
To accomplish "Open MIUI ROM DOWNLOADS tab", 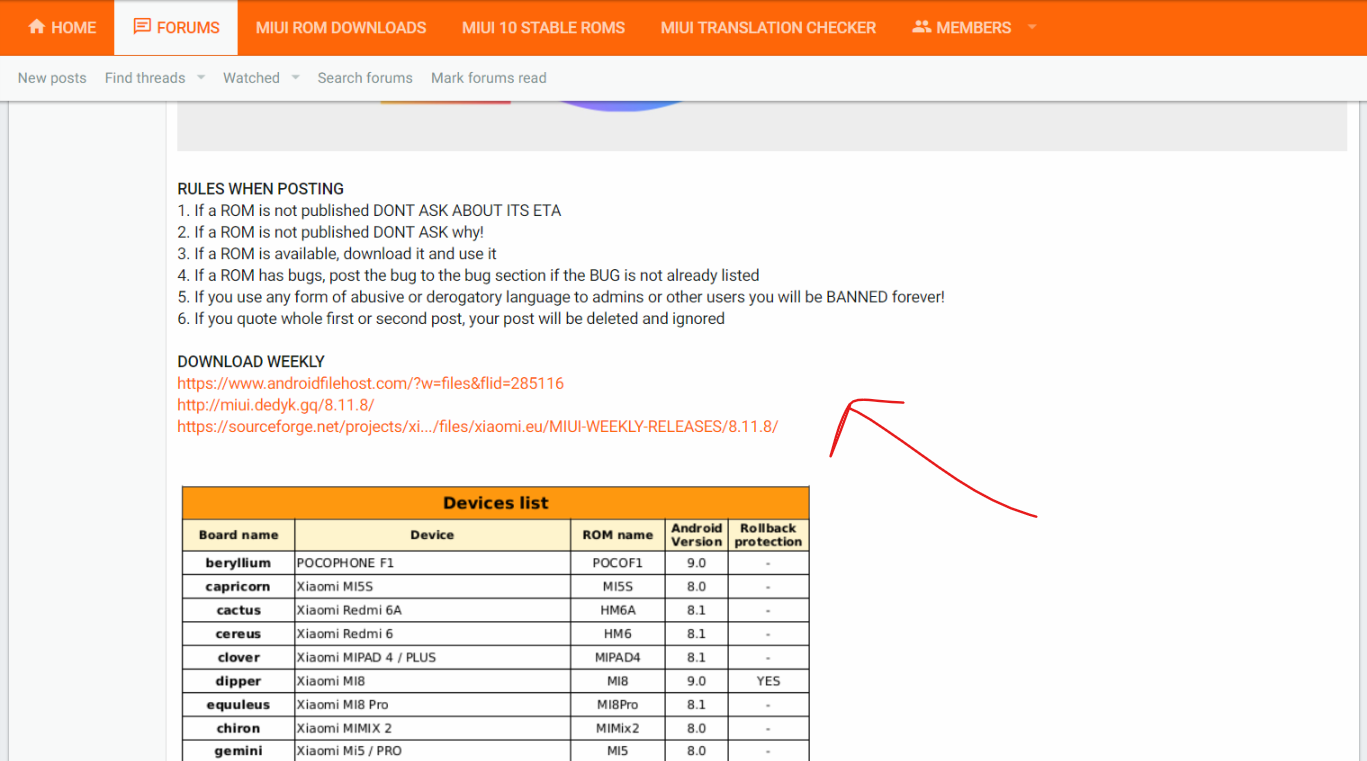I will pos(341,28).
